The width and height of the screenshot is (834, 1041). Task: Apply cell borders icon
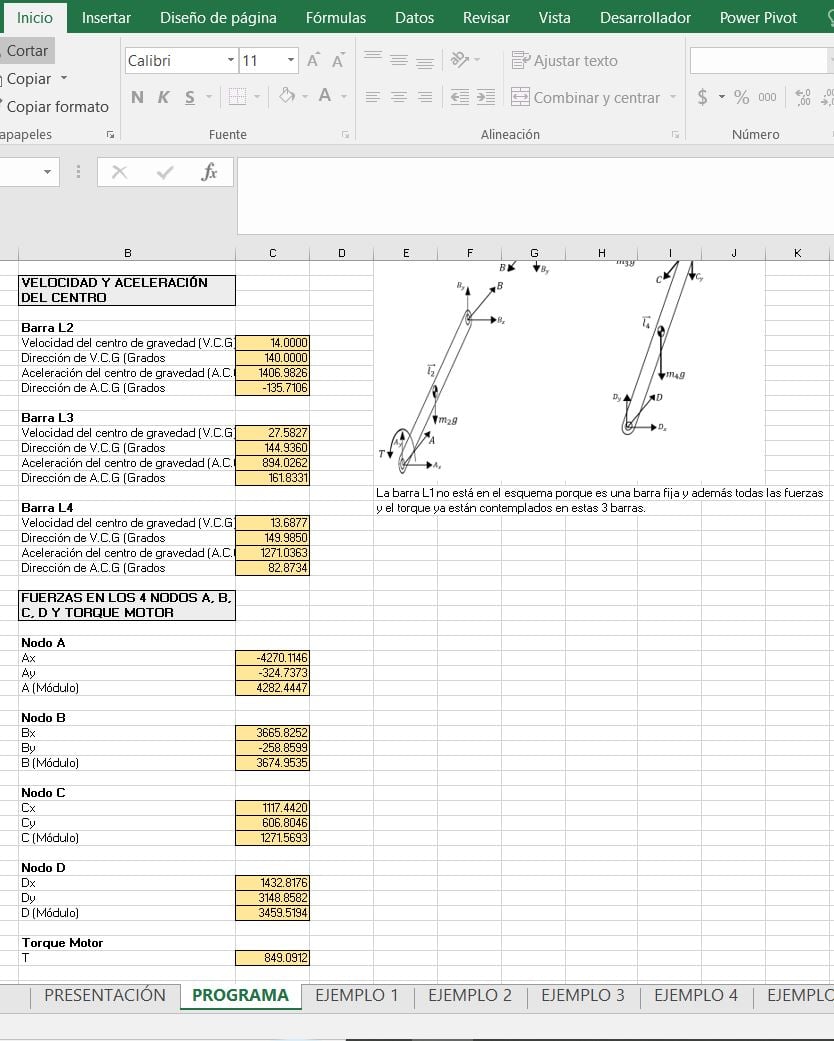237,97
